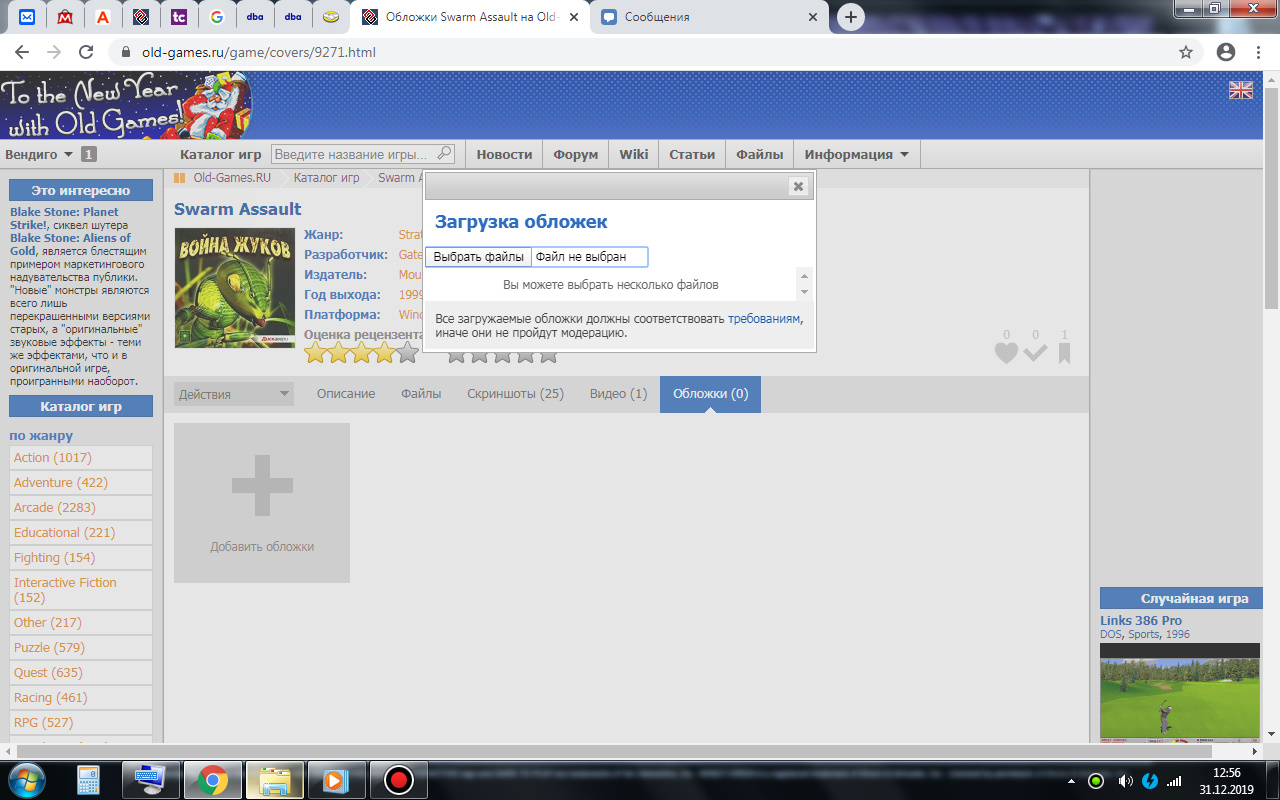Switch to the Скриншоты (25) tab
The height and width of the screenshot is (800, 1280).
point(515,394)
